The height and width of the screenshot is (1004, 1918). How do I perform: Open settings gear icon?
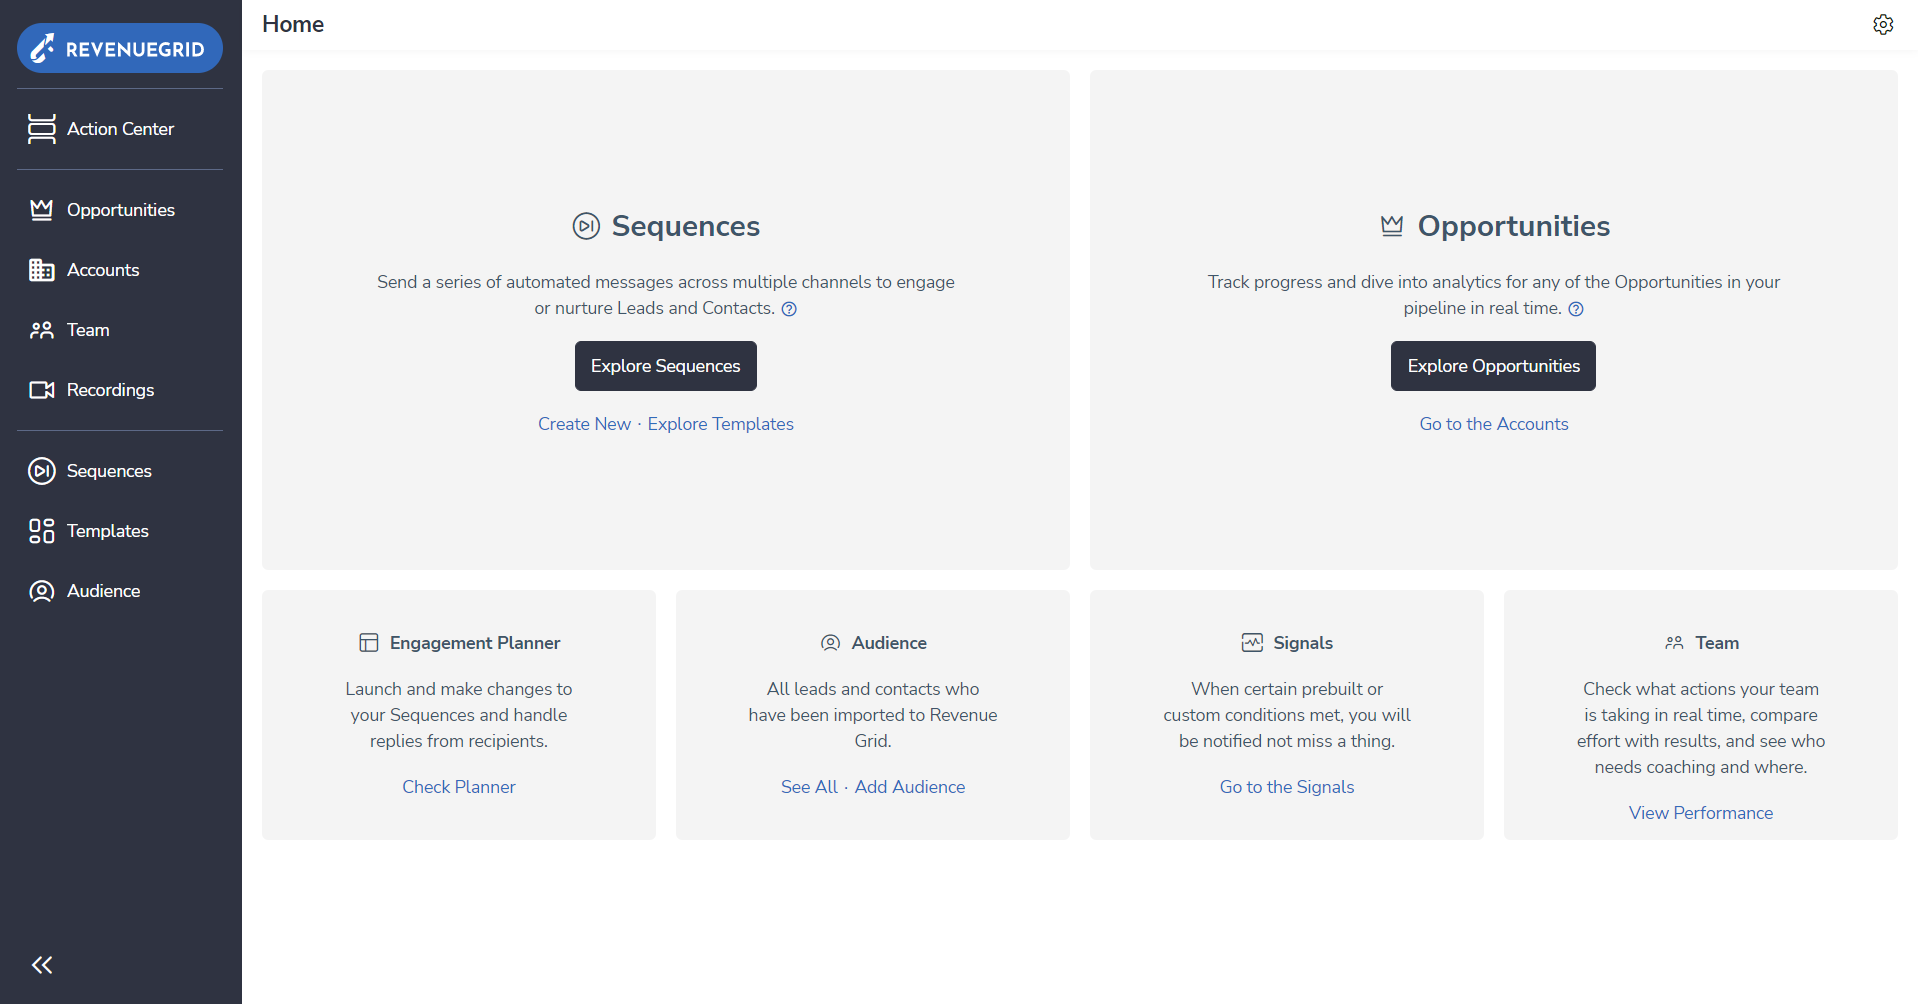[1883, 25]
